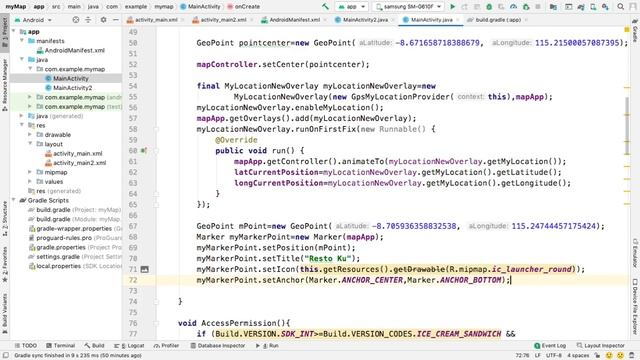The width and height of the screenshot is (640, 360).
Task: Open the TODO tool window
Action: 26,346
